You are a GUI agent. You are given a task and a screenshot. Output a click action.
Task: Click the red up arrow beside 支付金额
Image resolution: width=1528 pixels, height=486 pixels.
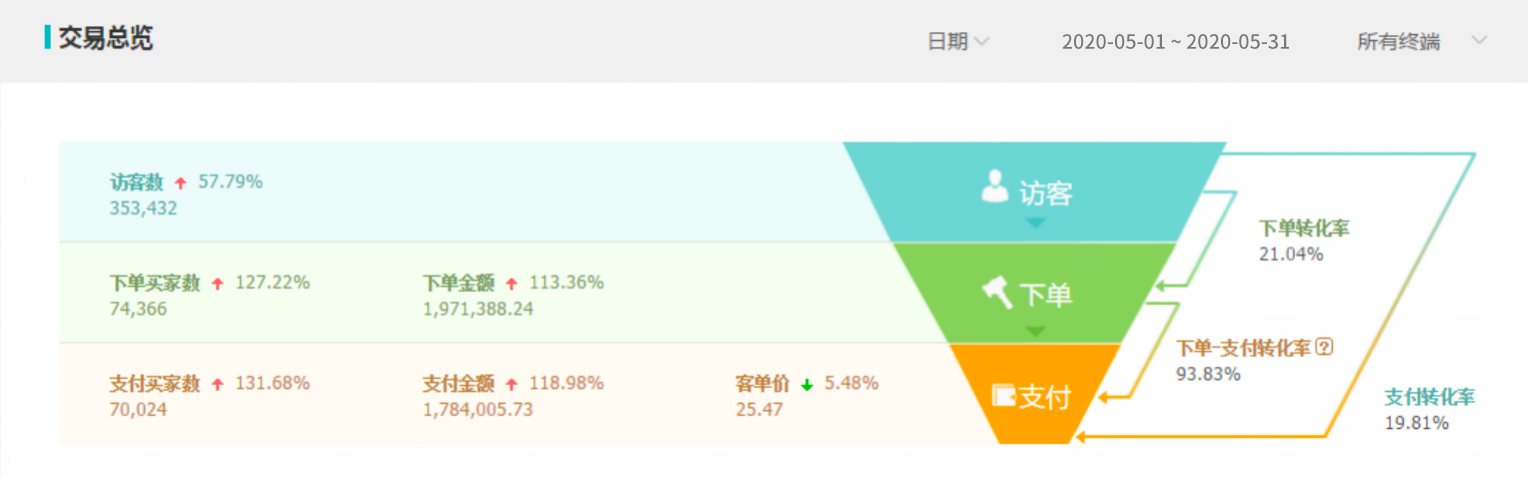512,384
